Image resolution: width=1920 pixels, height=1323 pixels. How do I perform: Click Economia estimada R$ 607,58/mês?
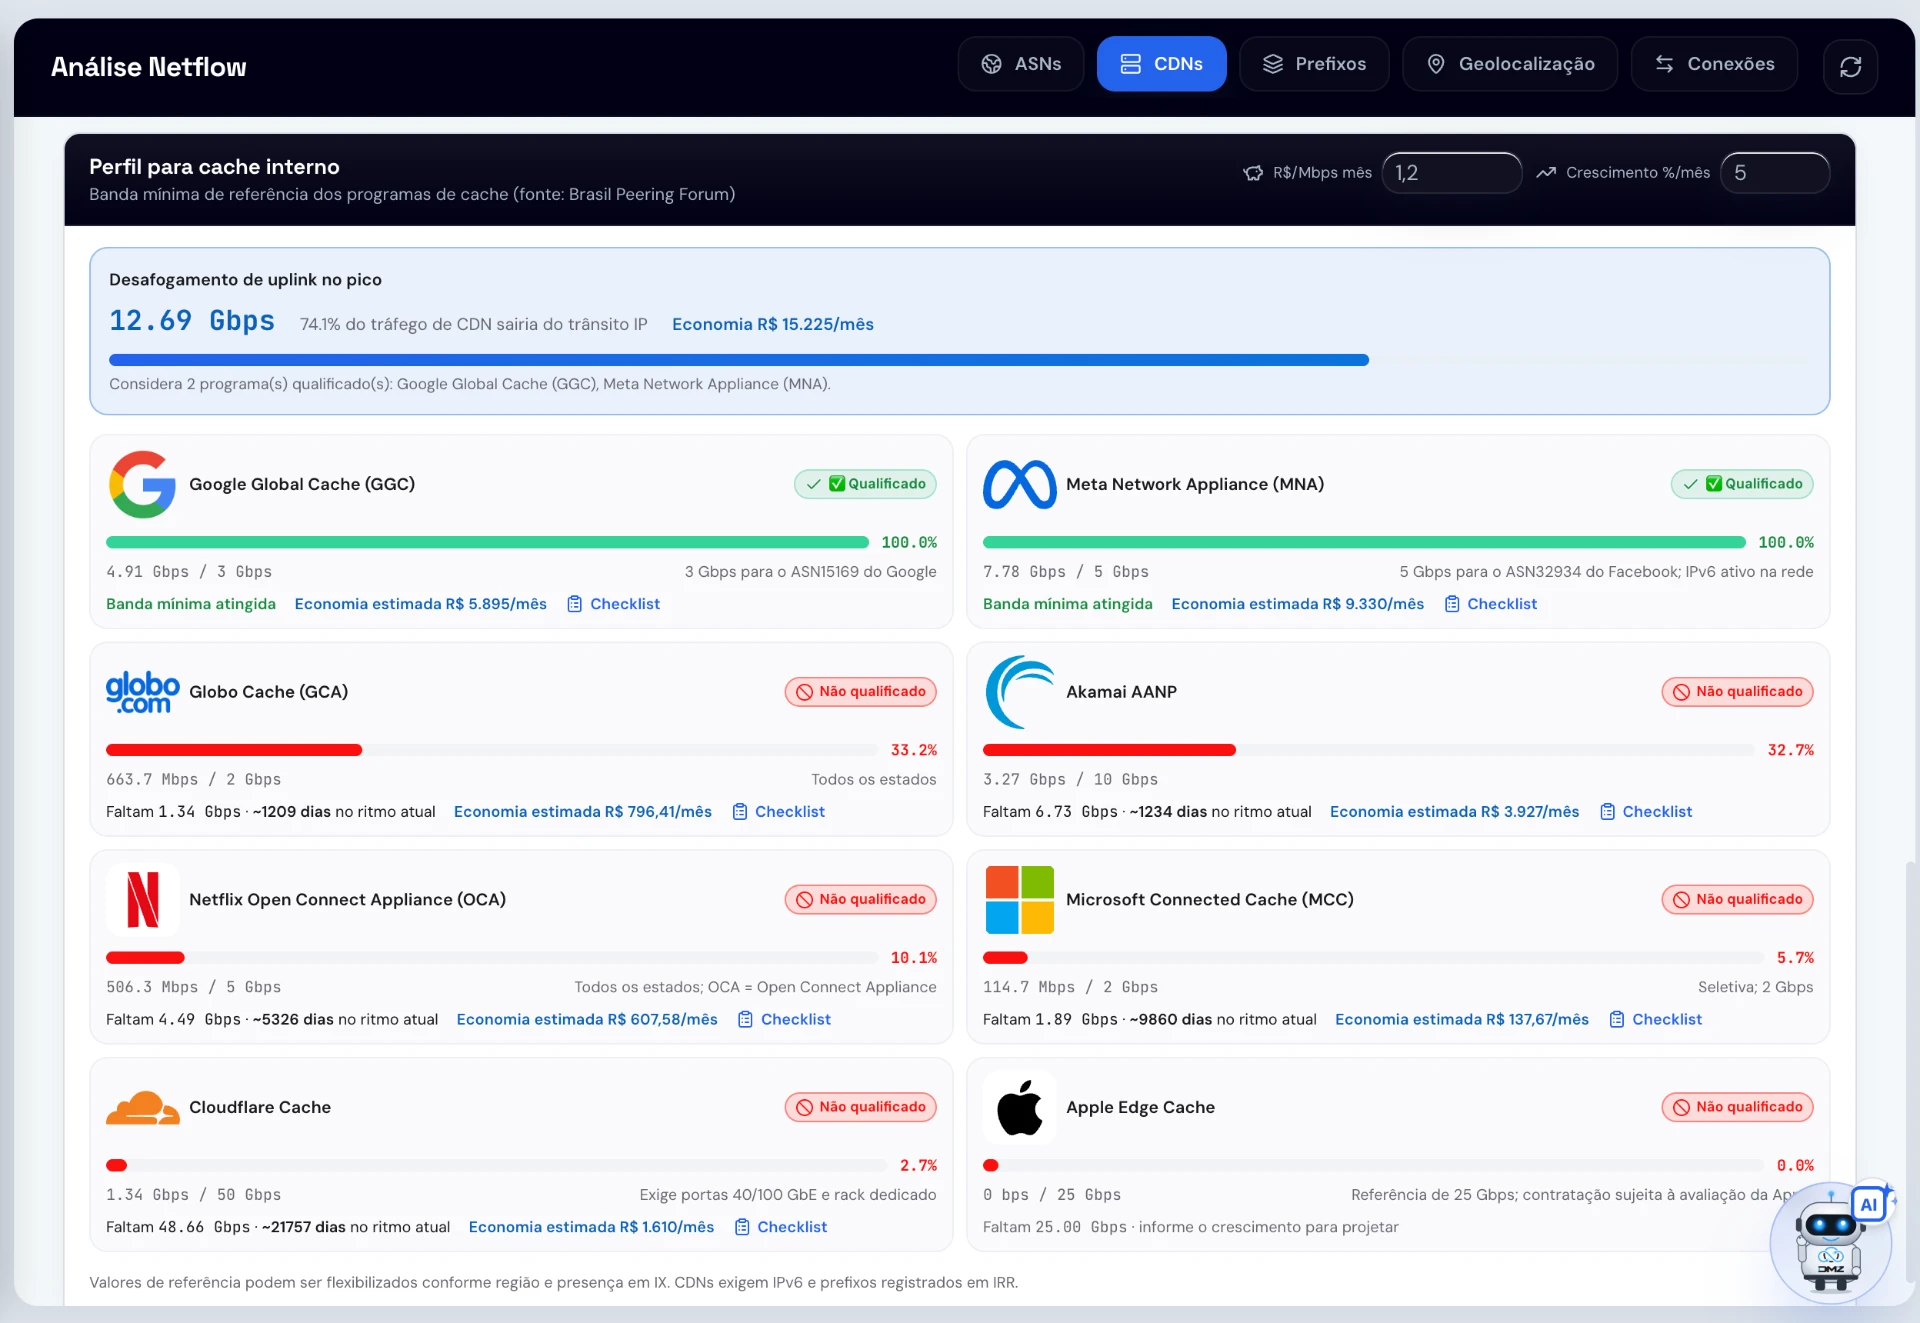point(587,1020)
